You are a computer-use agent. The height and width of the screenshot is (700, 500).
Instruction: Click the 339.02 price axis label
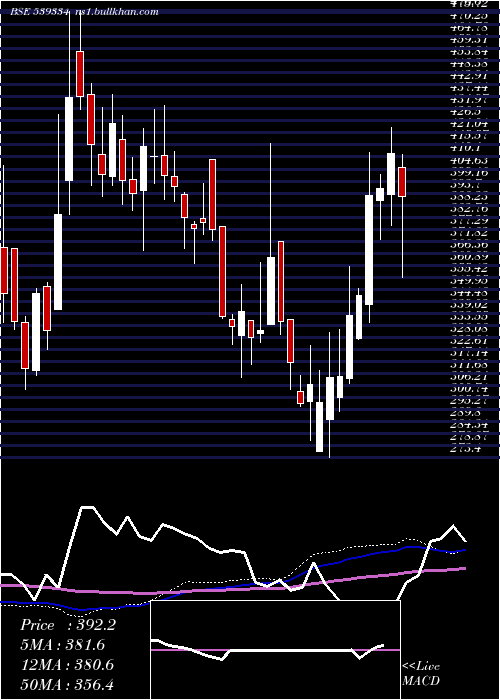(x=469, y=304)
